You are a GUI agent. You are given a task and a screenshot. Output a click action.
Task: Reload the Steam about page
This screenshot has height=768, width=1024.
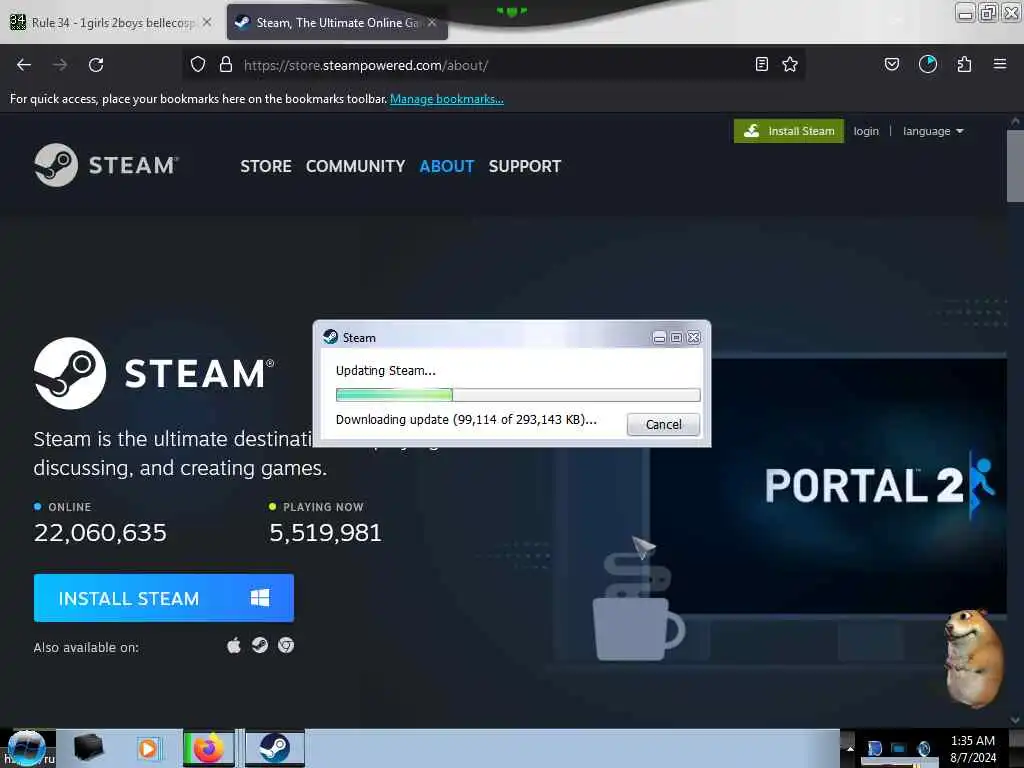tap(96, 65)
